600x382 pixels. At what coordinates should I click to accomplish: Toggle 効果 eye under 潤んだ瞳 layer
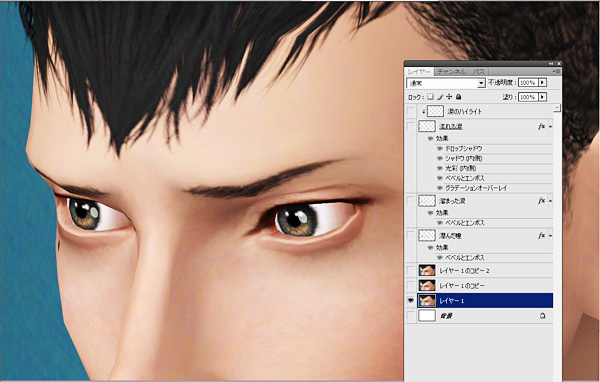point(430,248)
